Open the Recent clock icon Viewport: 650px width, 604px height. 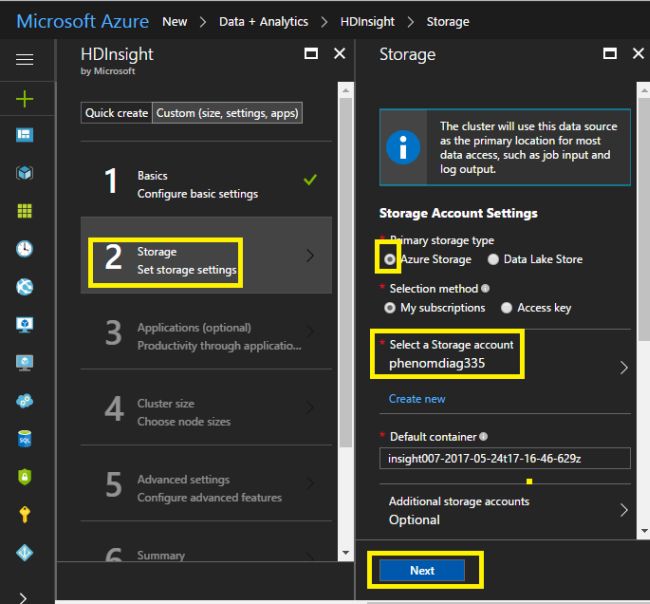point(24,249)
